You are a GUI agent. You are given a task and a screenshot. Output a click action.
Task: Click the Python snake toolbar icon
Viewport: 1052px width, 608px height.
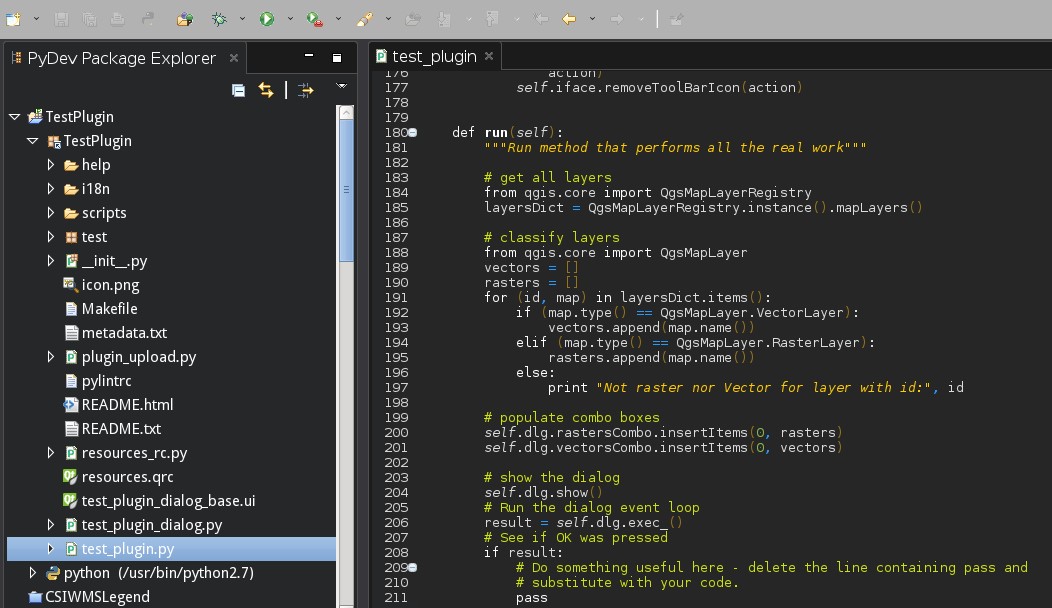coord(147,19)
